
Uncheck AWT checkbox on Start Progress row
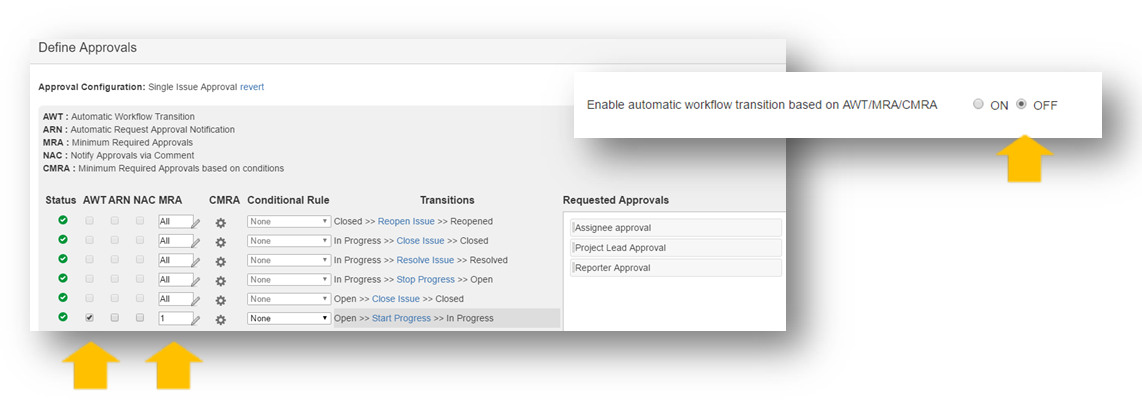tap(90, 318)
